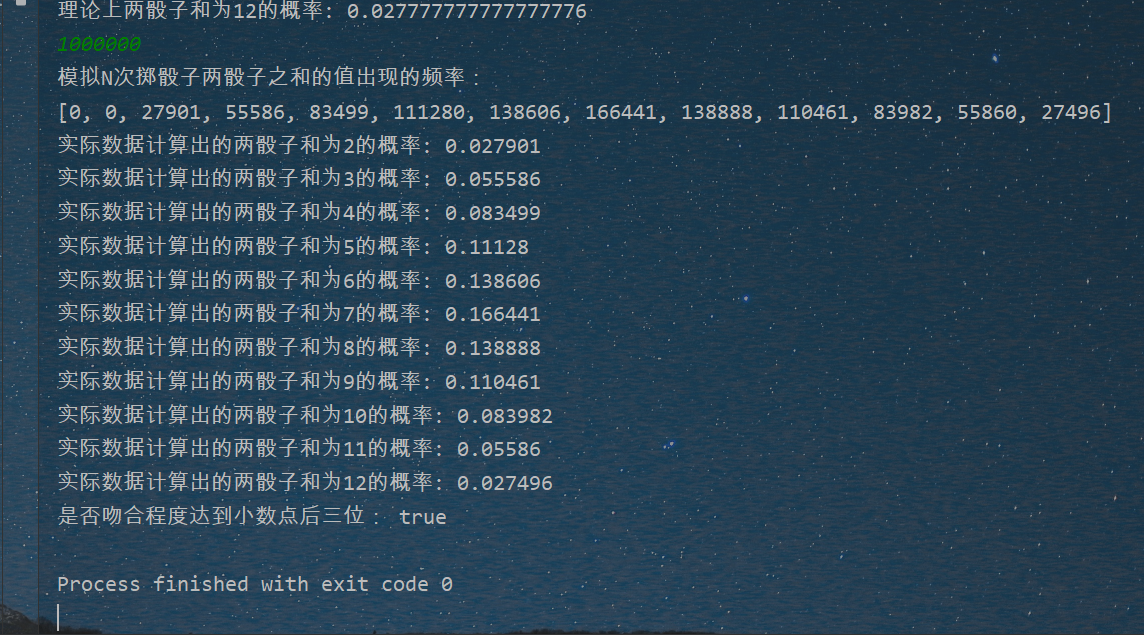Select the sum 6 probability line 0.138606
The width and height of the screenshot is (1144, 635).
pos(299,280)
